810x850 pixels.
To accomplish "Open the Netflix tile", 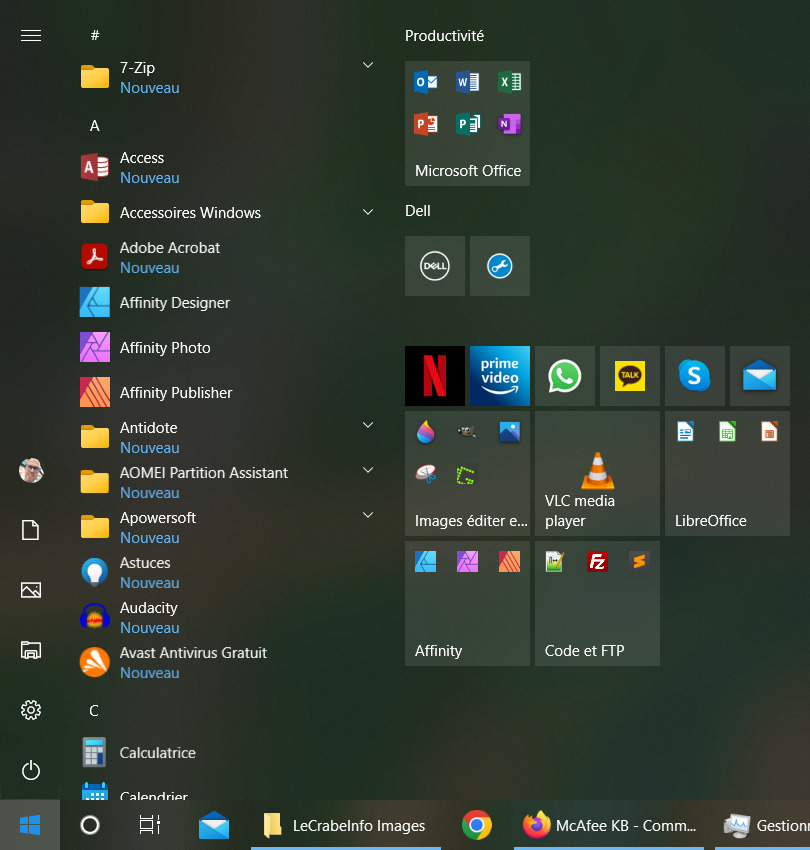I will pyautogui.click(x=435, y=376).
